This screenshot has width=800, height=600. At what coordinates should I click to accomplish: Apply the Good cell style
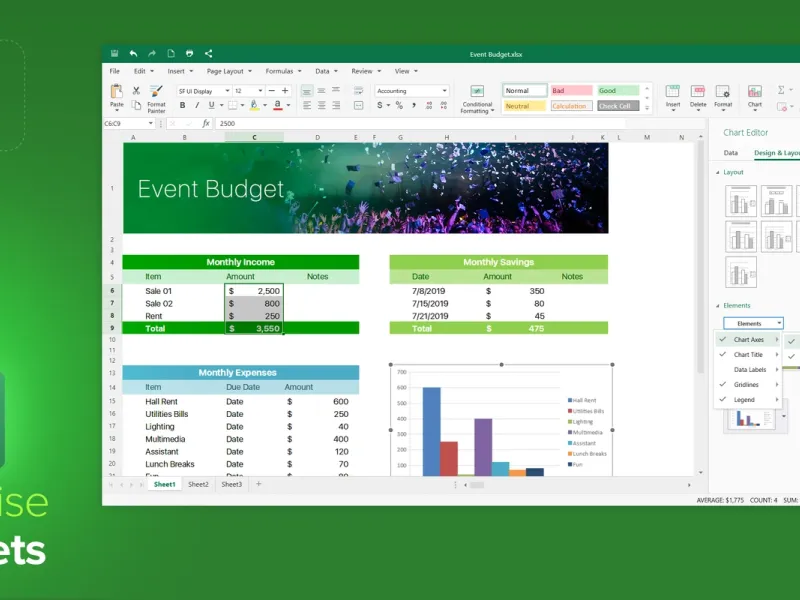(618, 90)
